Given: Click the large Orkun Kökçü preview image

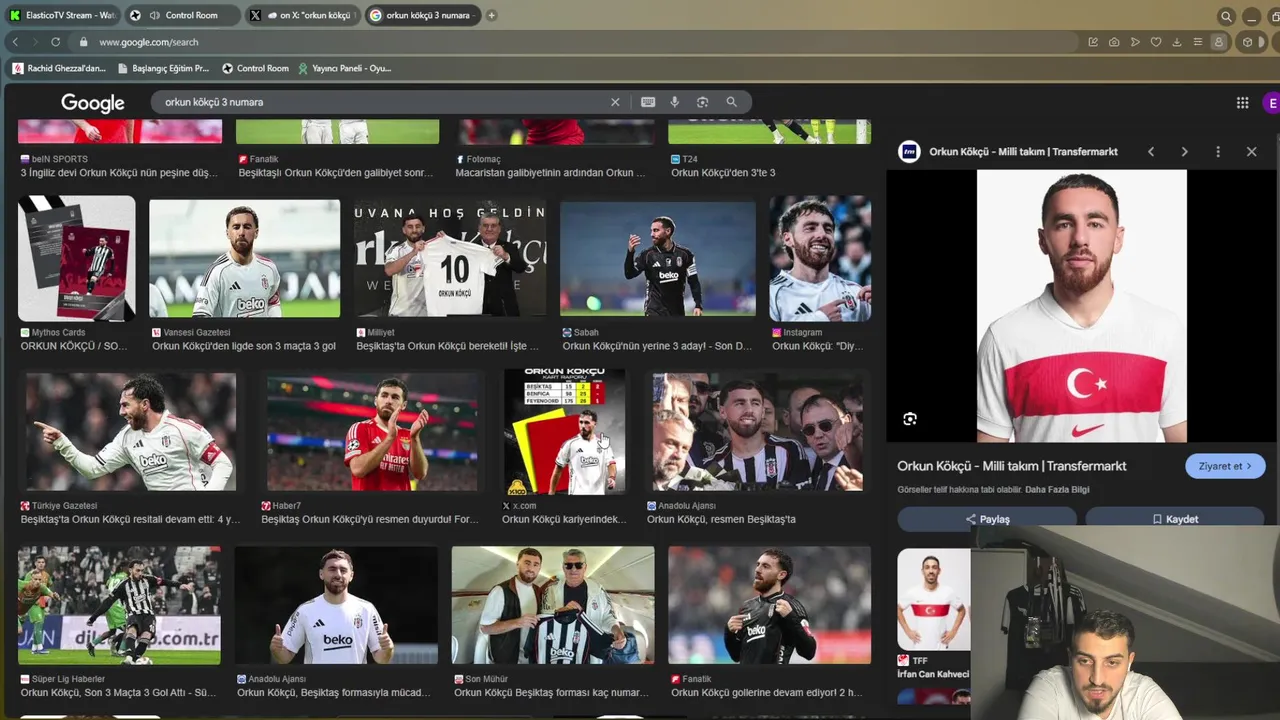Looking at the screenshot, I should 1082,306.
